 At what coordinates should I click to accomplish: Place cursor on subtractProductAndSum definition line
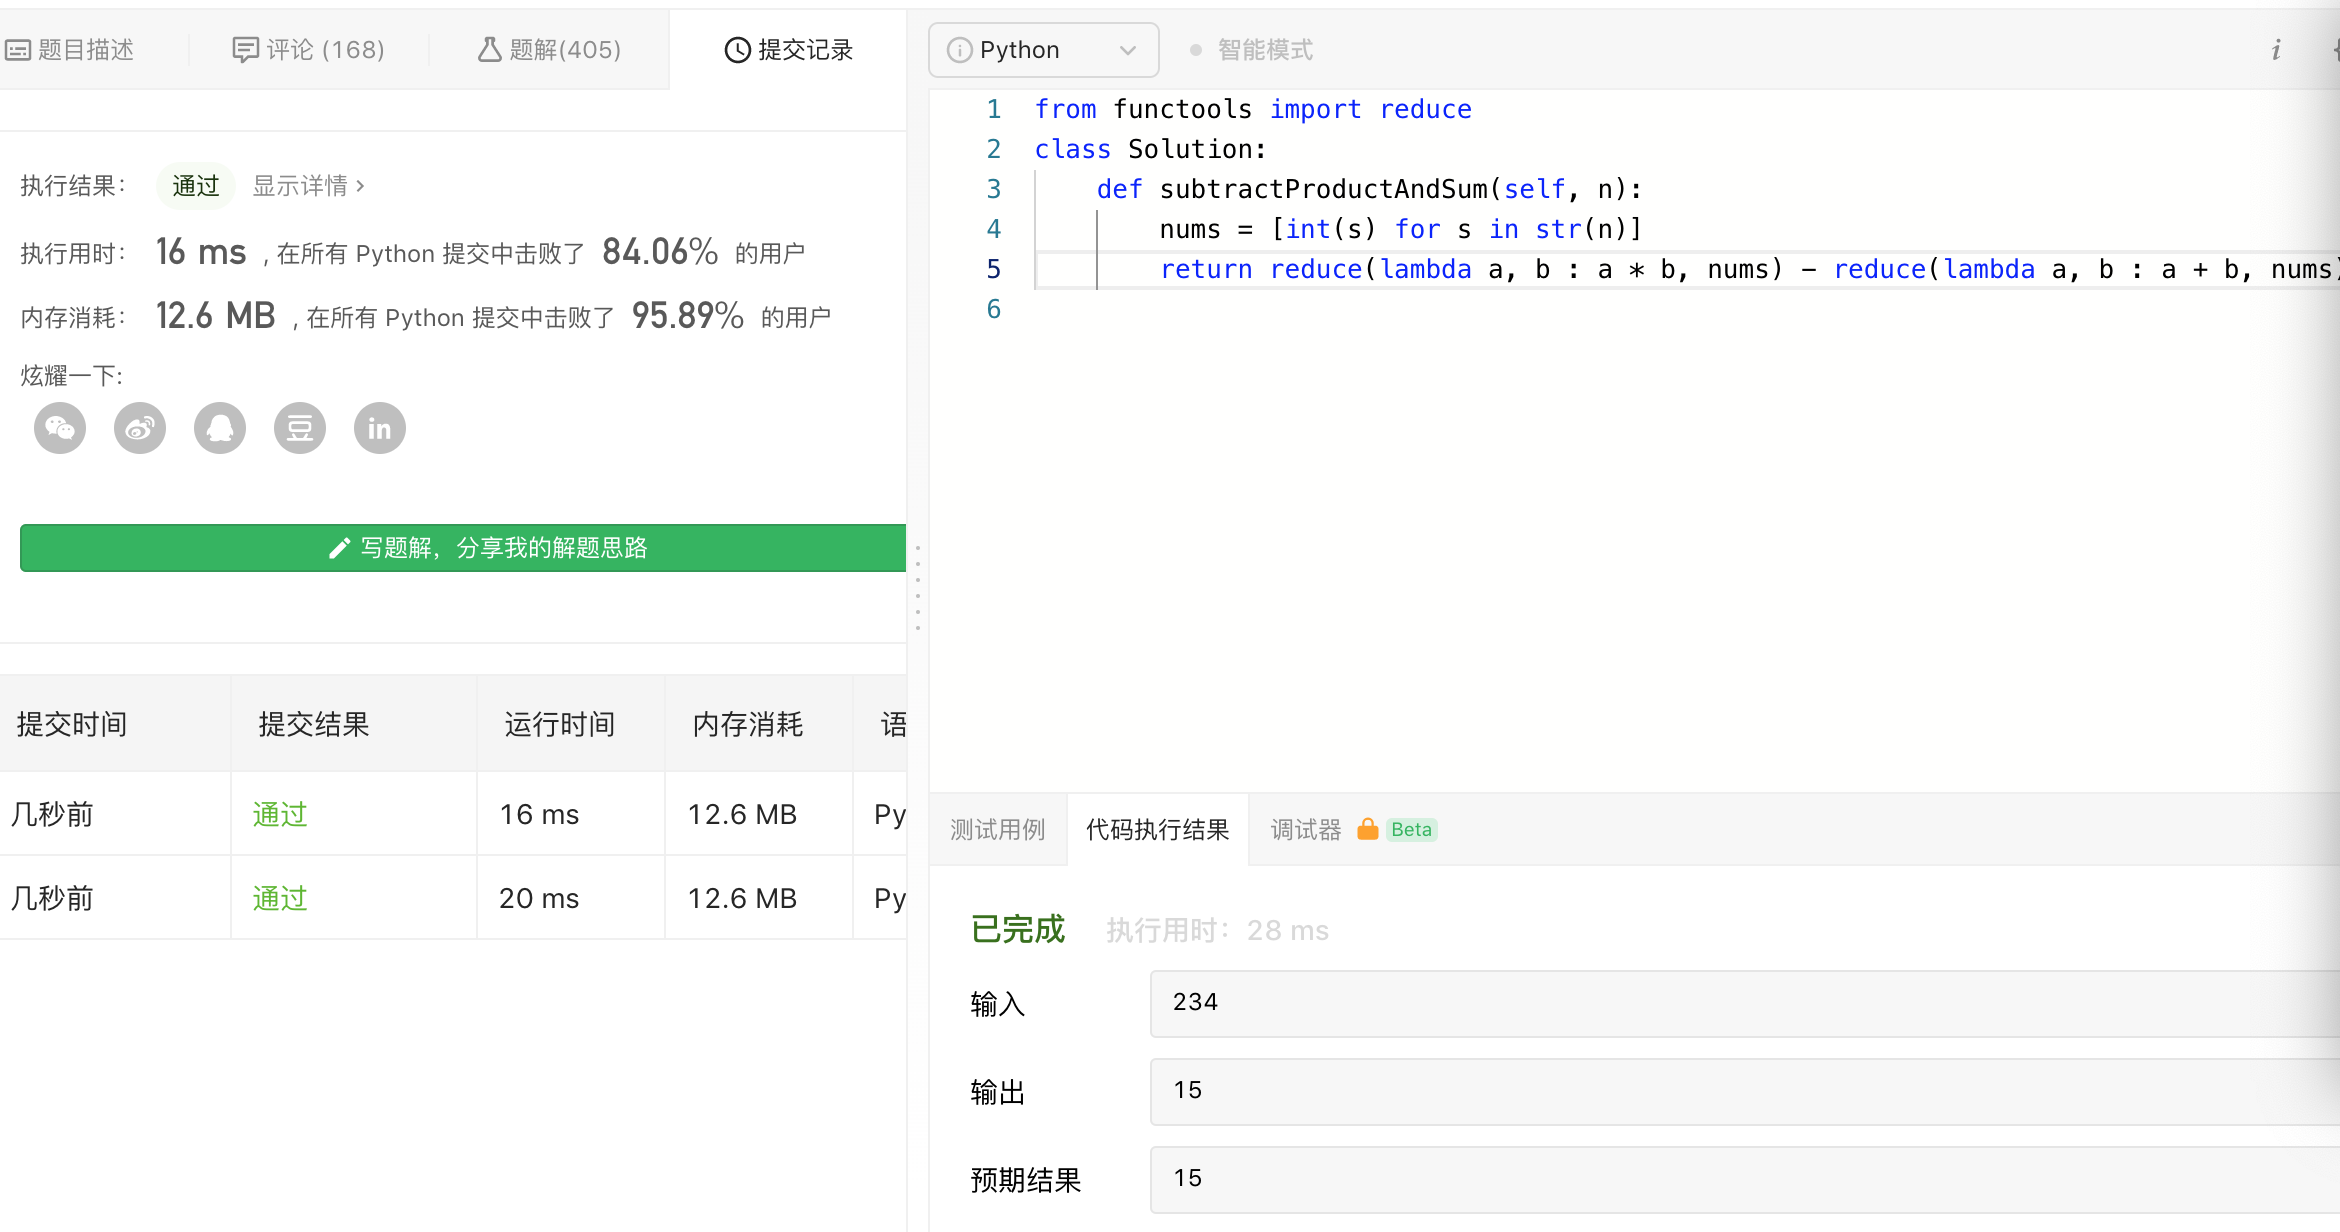point(1368,189)
